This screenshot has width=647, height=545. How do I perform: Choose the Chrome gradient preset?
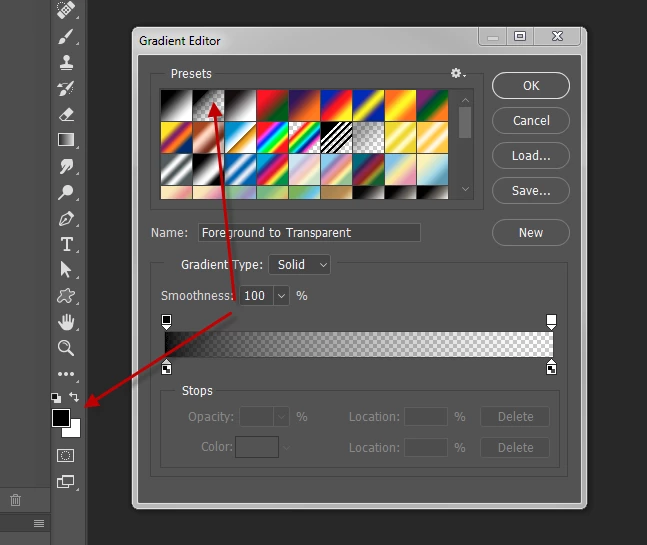point(241,137)
